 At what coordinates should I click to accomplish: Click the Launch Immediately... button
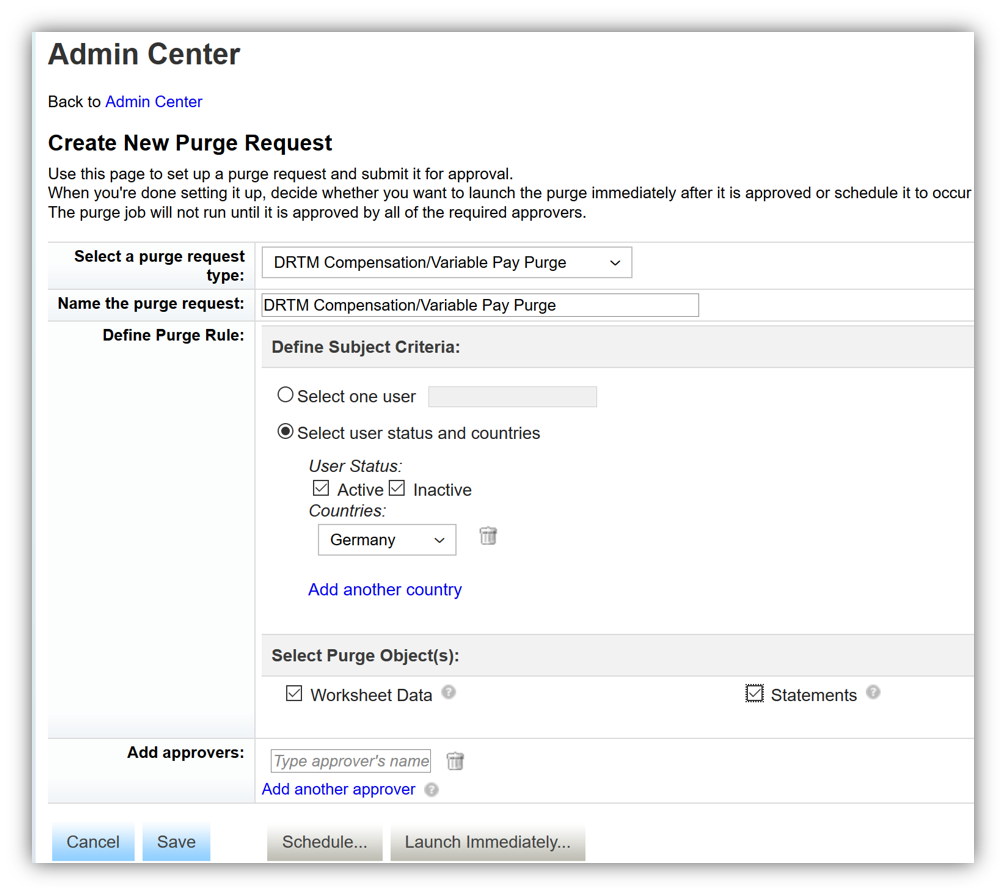pyautogui.click(x=488, y=842)
